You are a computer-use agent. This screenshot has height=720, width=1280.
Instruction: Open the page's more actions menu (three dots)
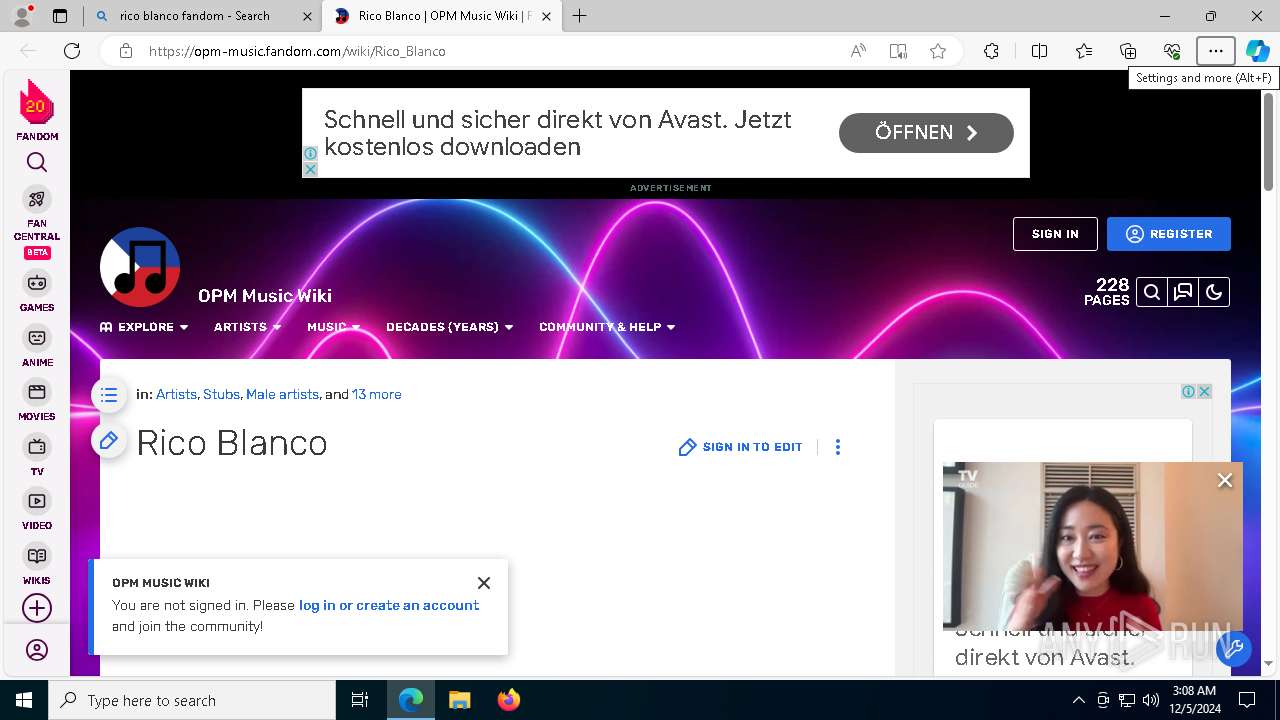pos(838,447)
